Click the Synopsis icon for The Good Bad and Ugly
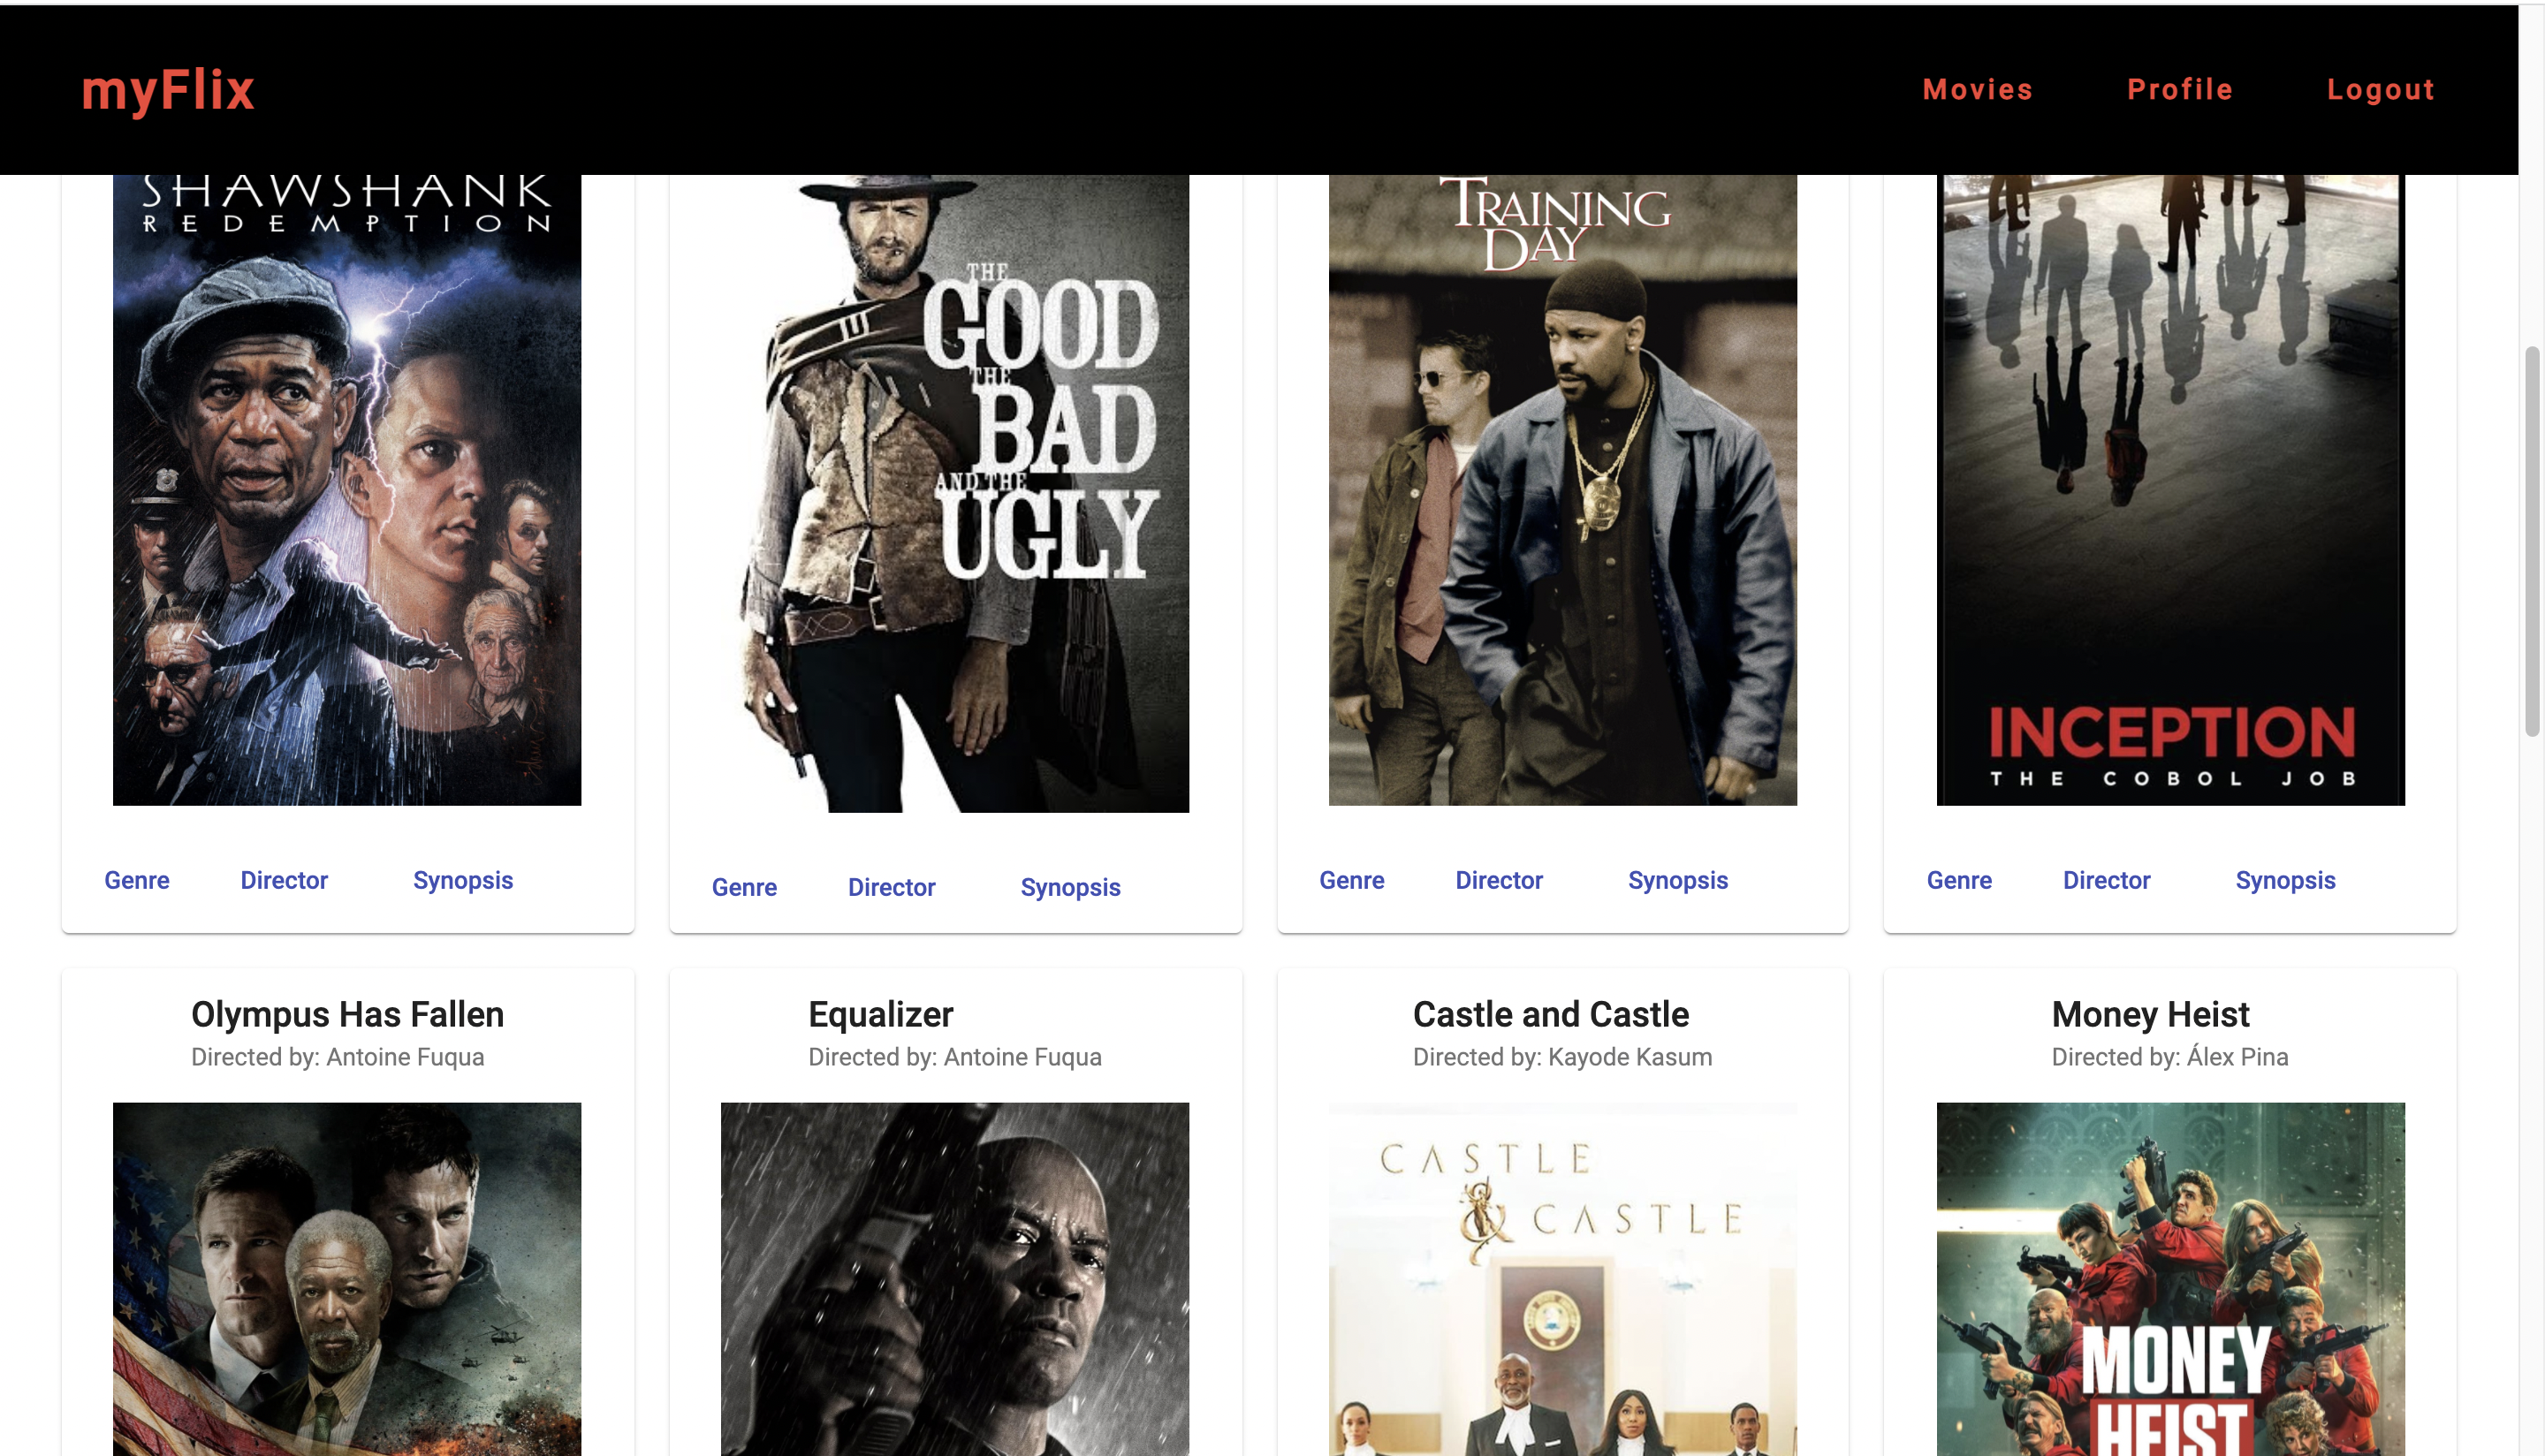 [1070, 886]
